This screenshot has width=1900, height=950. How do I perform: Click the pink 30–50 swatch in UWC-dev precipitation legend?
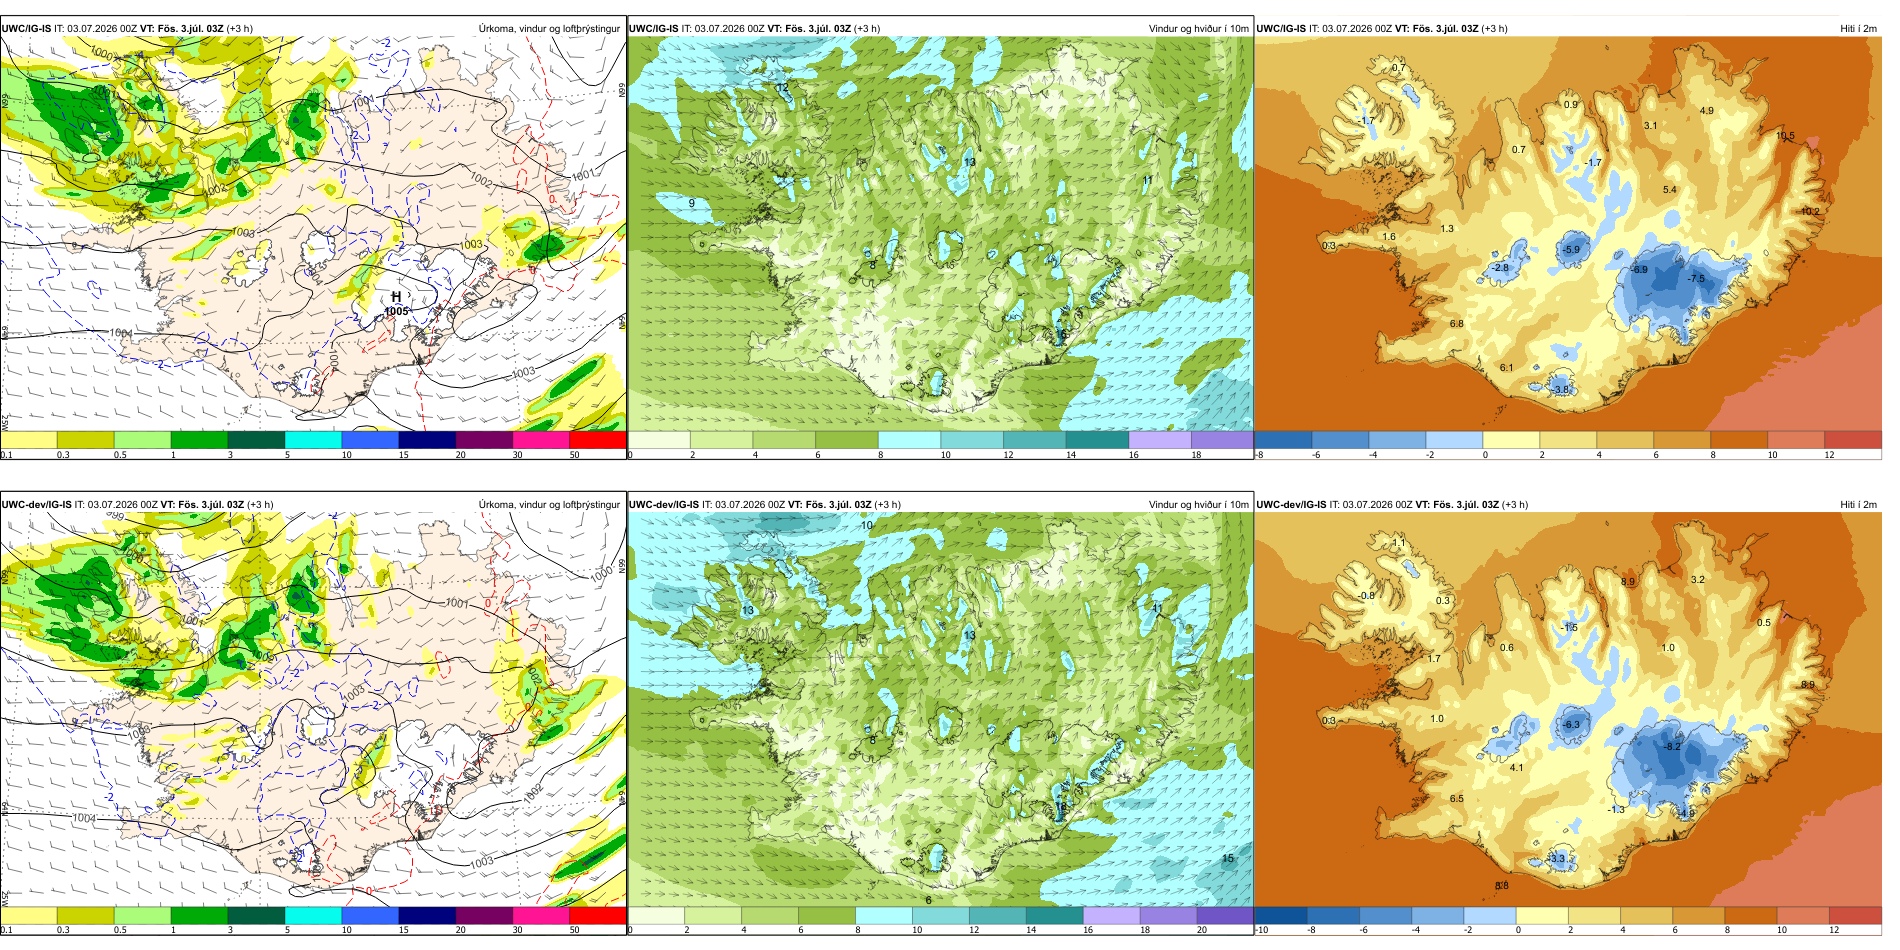click(x=541, y=916)
